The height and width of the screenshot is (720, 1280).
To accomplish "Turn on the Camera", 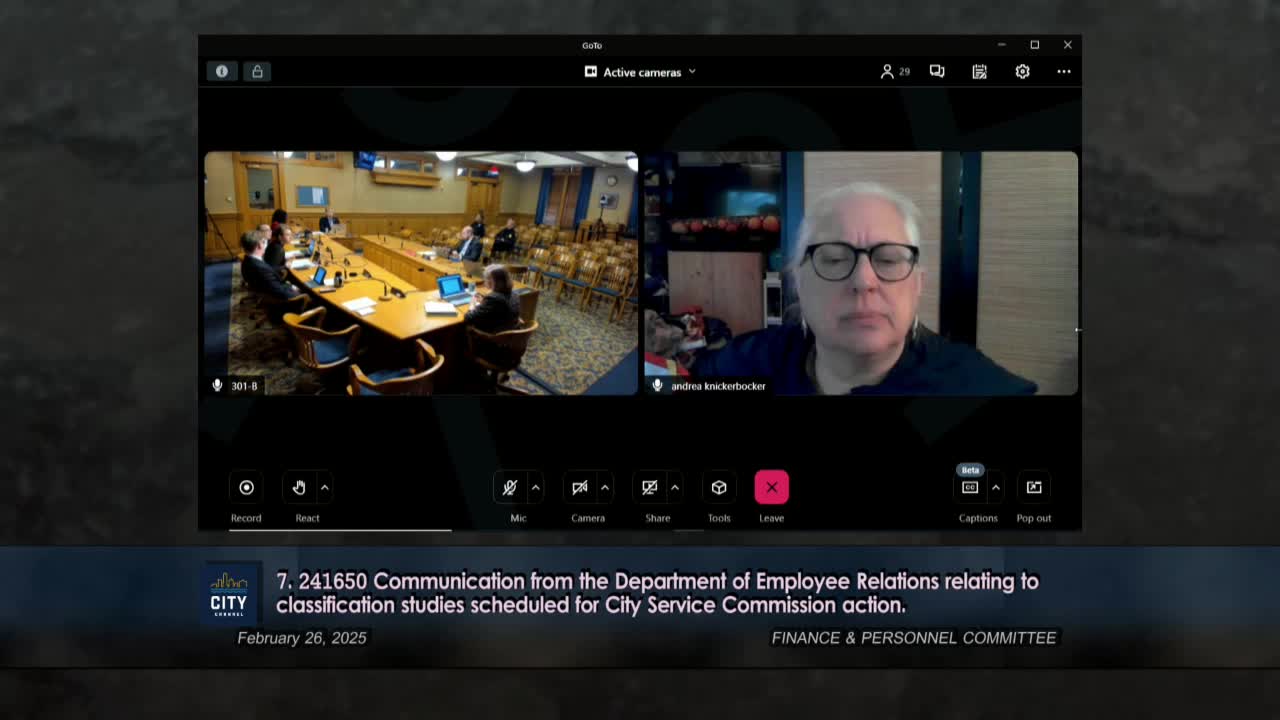I will point(580,488).
